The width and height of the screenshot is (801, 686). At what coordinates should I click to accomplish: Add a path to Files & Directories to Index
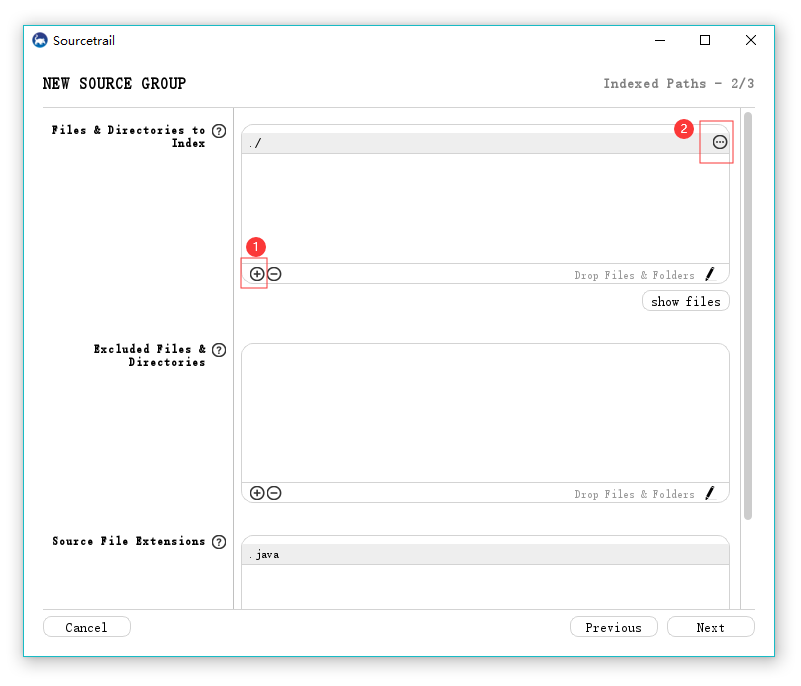(257, 274)
